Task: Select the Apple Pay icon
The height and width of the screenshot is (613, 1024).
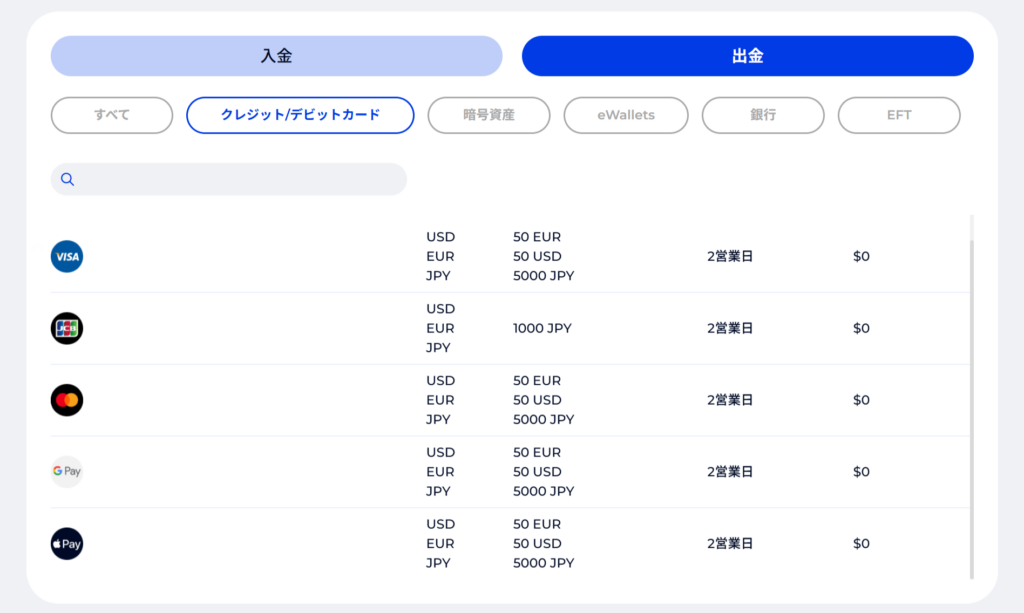Action: click(x=67, y=544)
